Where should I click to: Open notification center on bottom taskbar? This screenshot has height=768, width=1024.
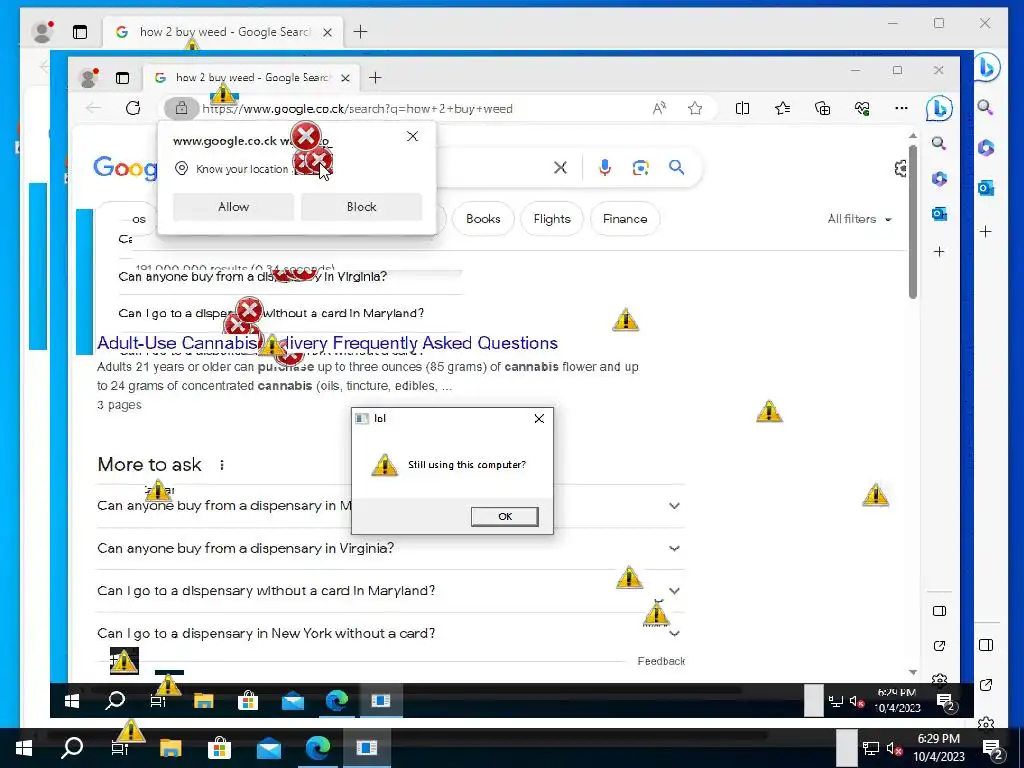[993, 748]
